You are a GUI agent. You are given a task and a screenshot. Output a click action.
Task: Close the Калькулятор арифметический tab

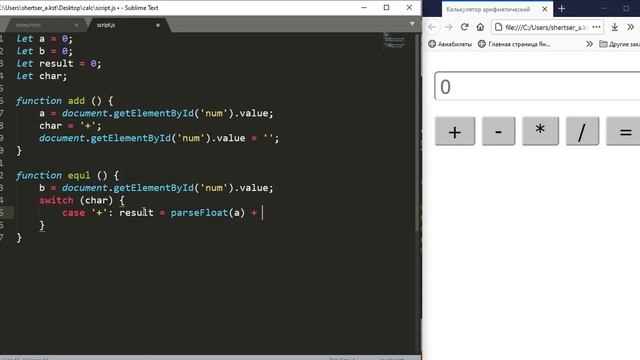pyautogui.click(x=544, y=9)
